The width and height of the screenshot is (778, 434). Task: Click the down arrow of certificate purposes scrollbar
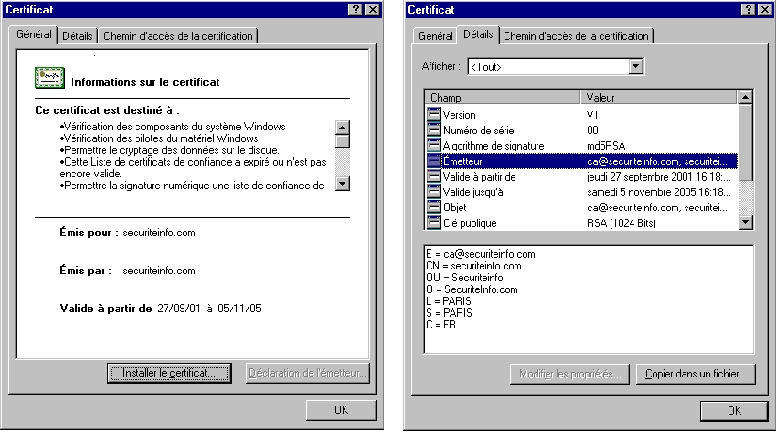[341, 183]
